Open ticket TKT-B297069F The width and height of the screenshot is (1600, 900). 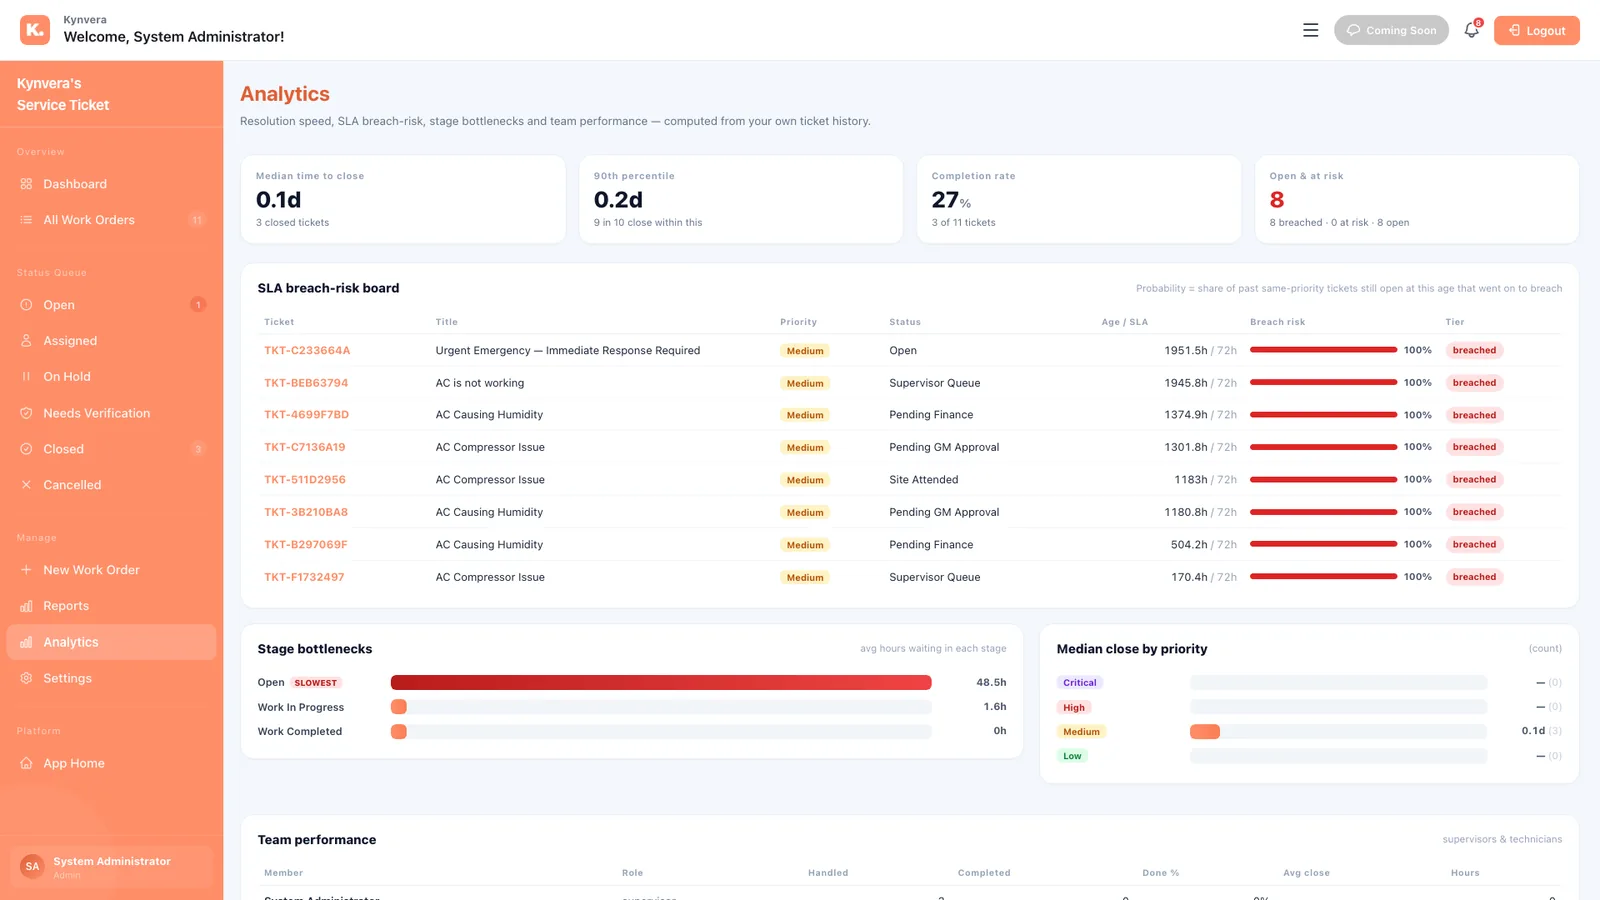coord(306,545)
